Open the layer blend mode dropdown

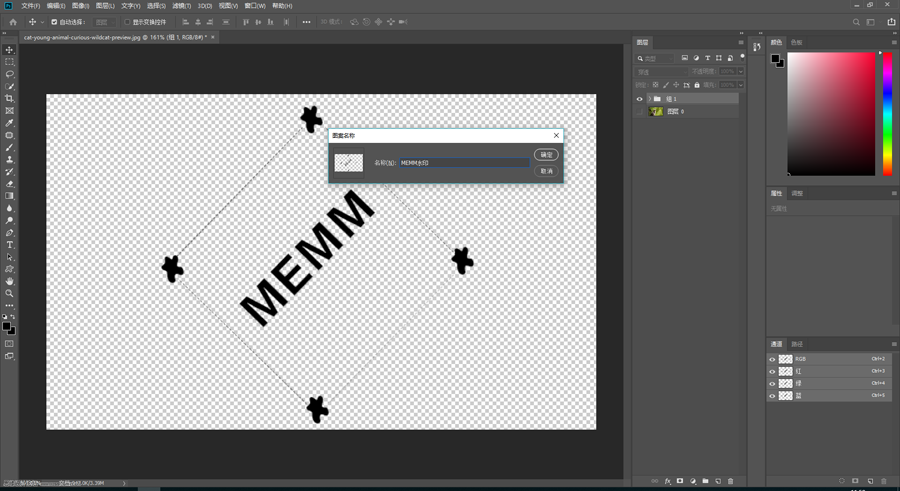[x=657, y=72]
